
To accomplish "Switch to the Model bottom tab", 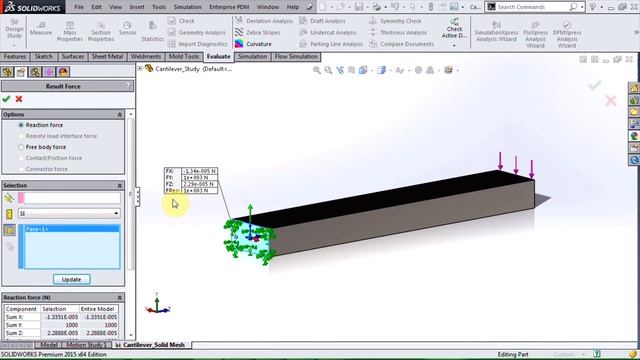I will click(49, 345).
